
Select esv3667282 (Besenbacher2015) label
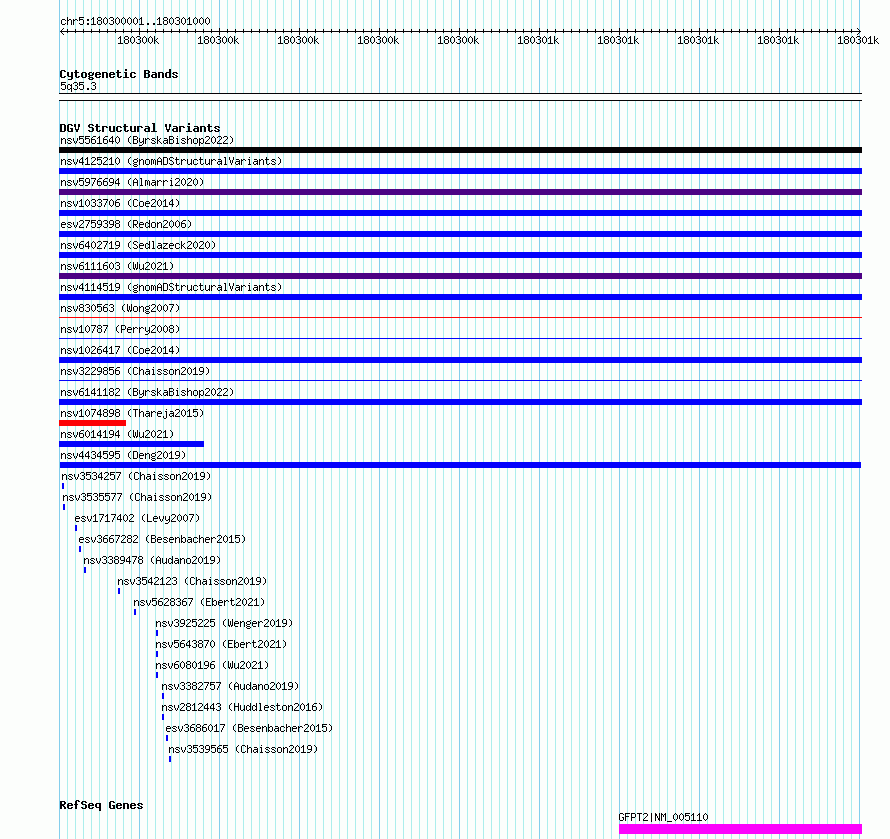[162, 539]
